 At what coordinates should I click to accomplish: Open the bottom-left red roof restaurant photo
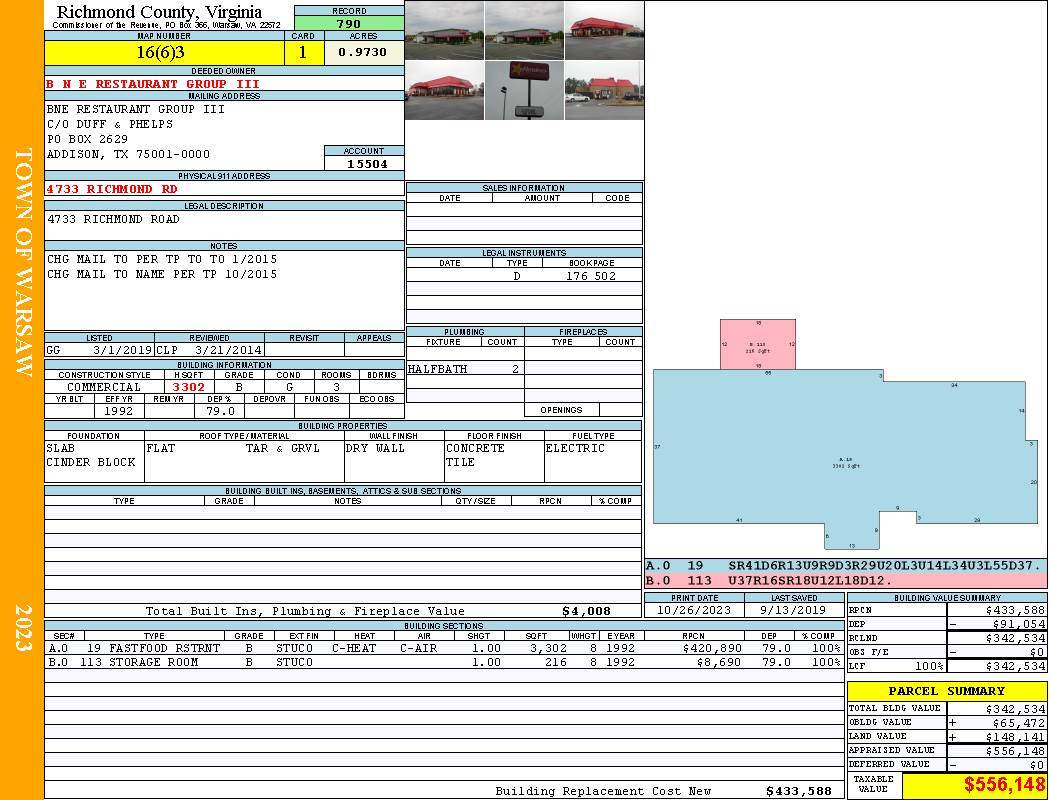click(x=445, y=90)
